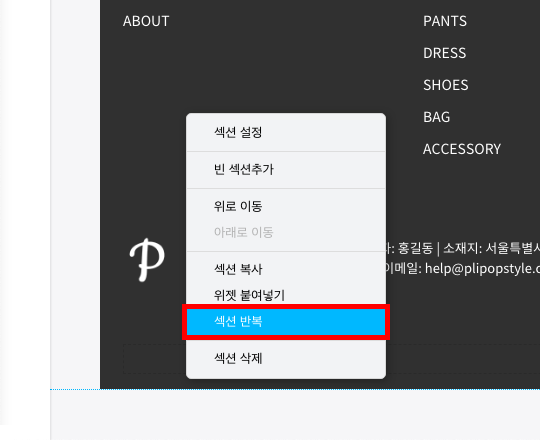Choose 빈 섹션추가 menu entry
Screen dimensions: 540x440
coord(286,169)
